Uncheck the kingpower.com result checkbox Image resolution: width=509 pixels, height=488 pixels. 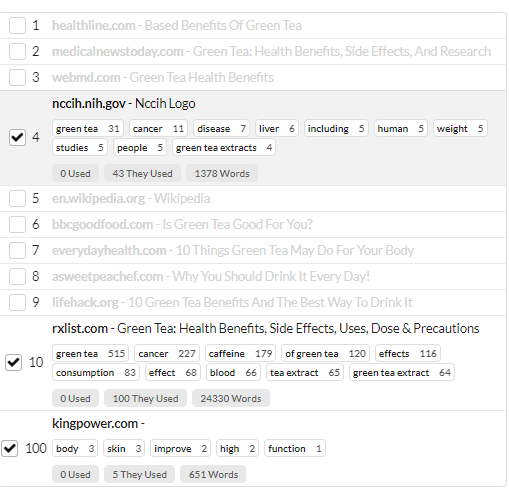point(9,448)
